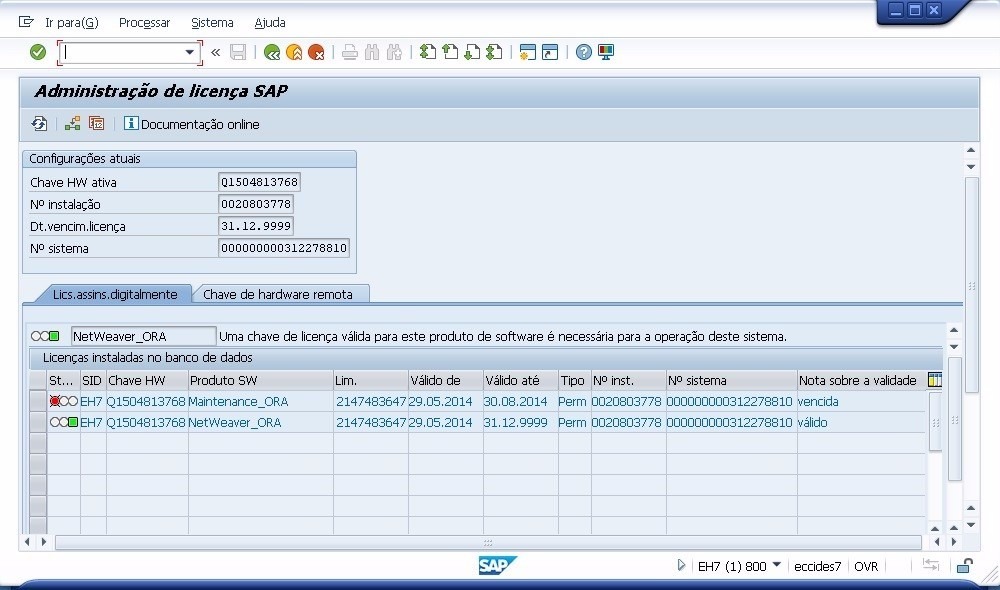
Task: Open the session menu icon beside Ir para
Action: (26, 22)
